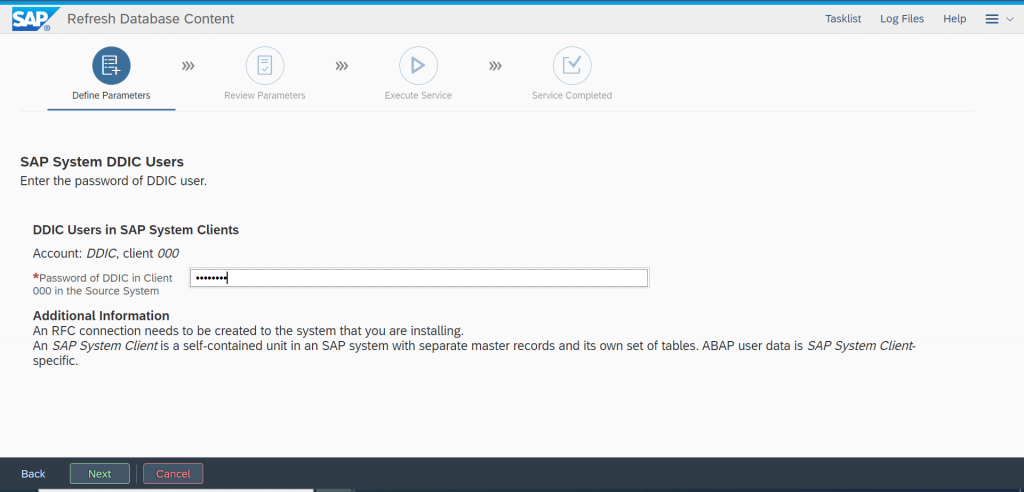1024x492 pixels.
Task: Click the Additional Information heading
Action: (x=101, y=316)
